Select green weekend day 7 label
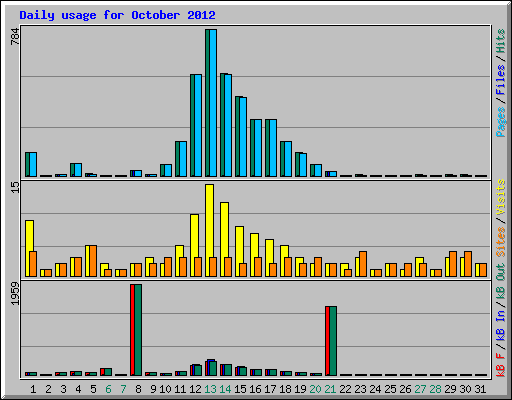Screen dimensions: 512x400 pos(123,389)
